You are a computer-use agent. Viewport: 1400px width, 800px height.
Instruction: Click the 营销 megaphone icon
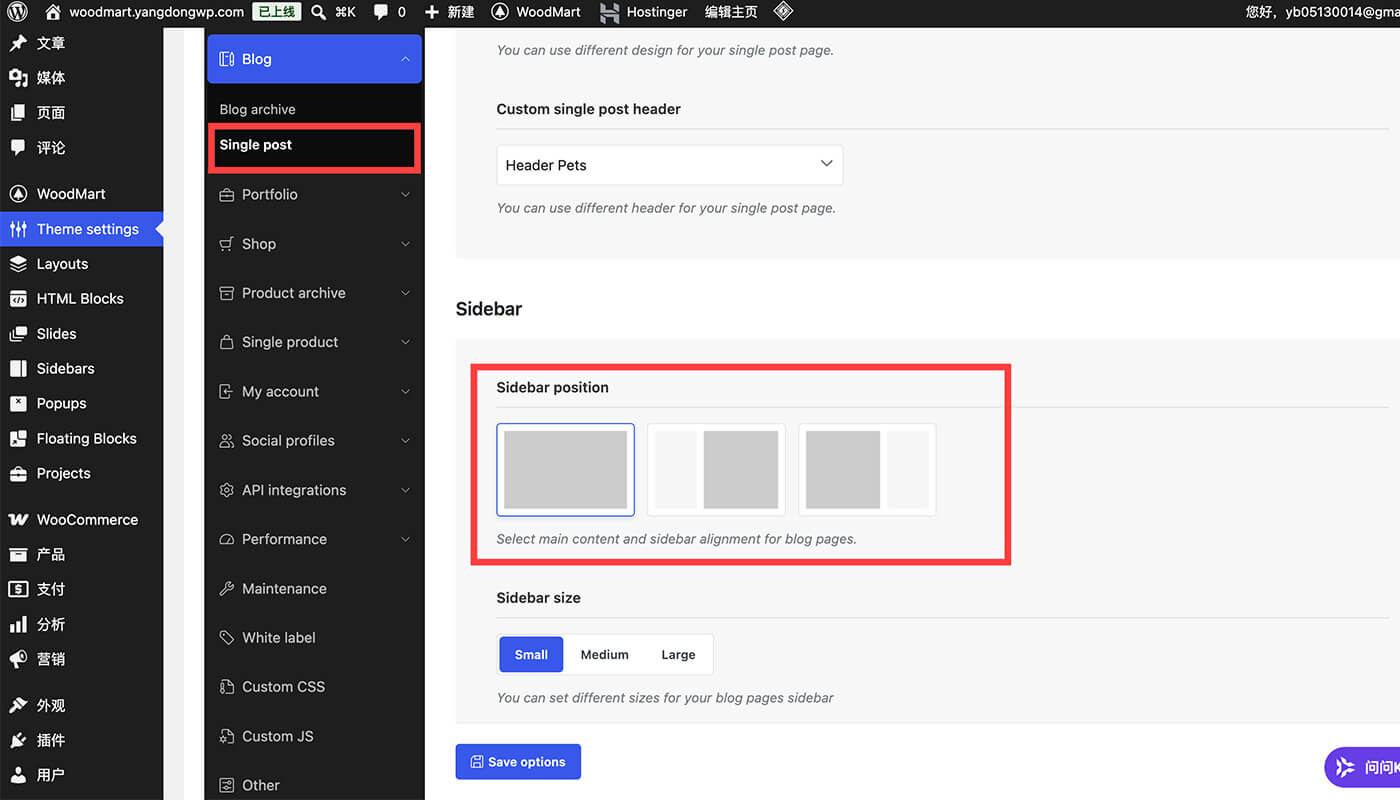click(x=18, y=659)
